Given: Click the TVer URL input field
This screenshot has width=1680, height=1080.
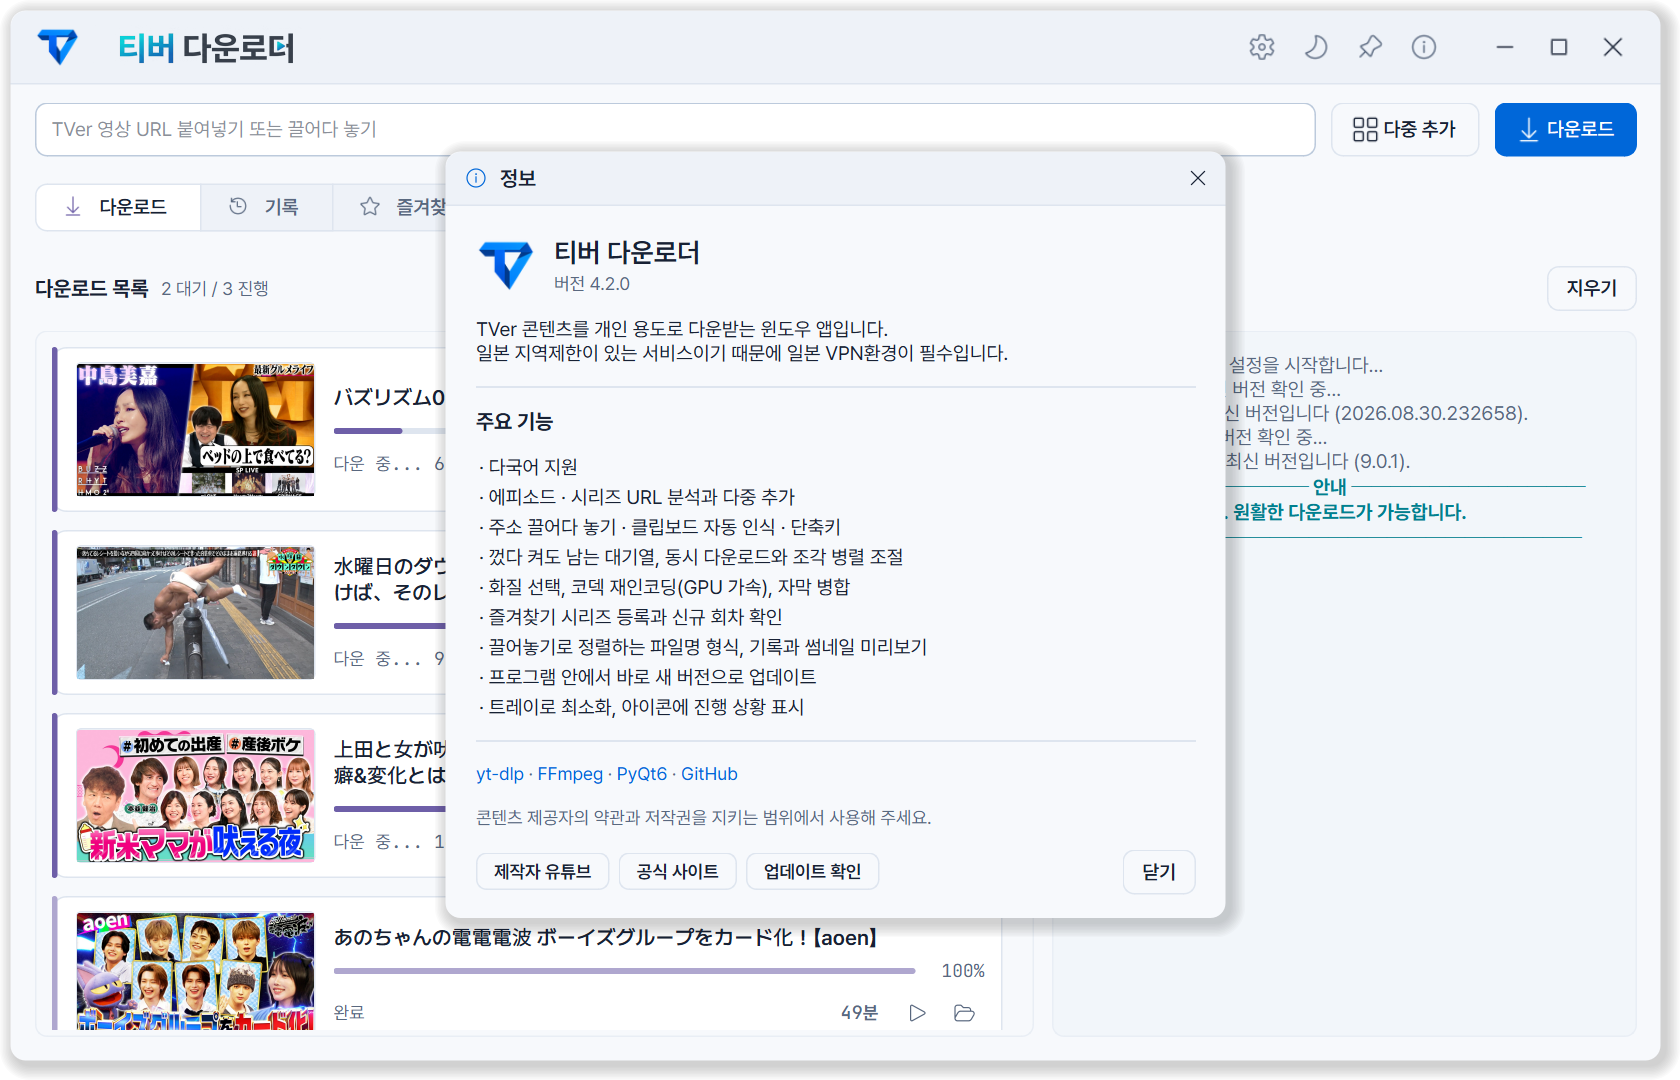Looking at the screenshot, I should 675,129.
